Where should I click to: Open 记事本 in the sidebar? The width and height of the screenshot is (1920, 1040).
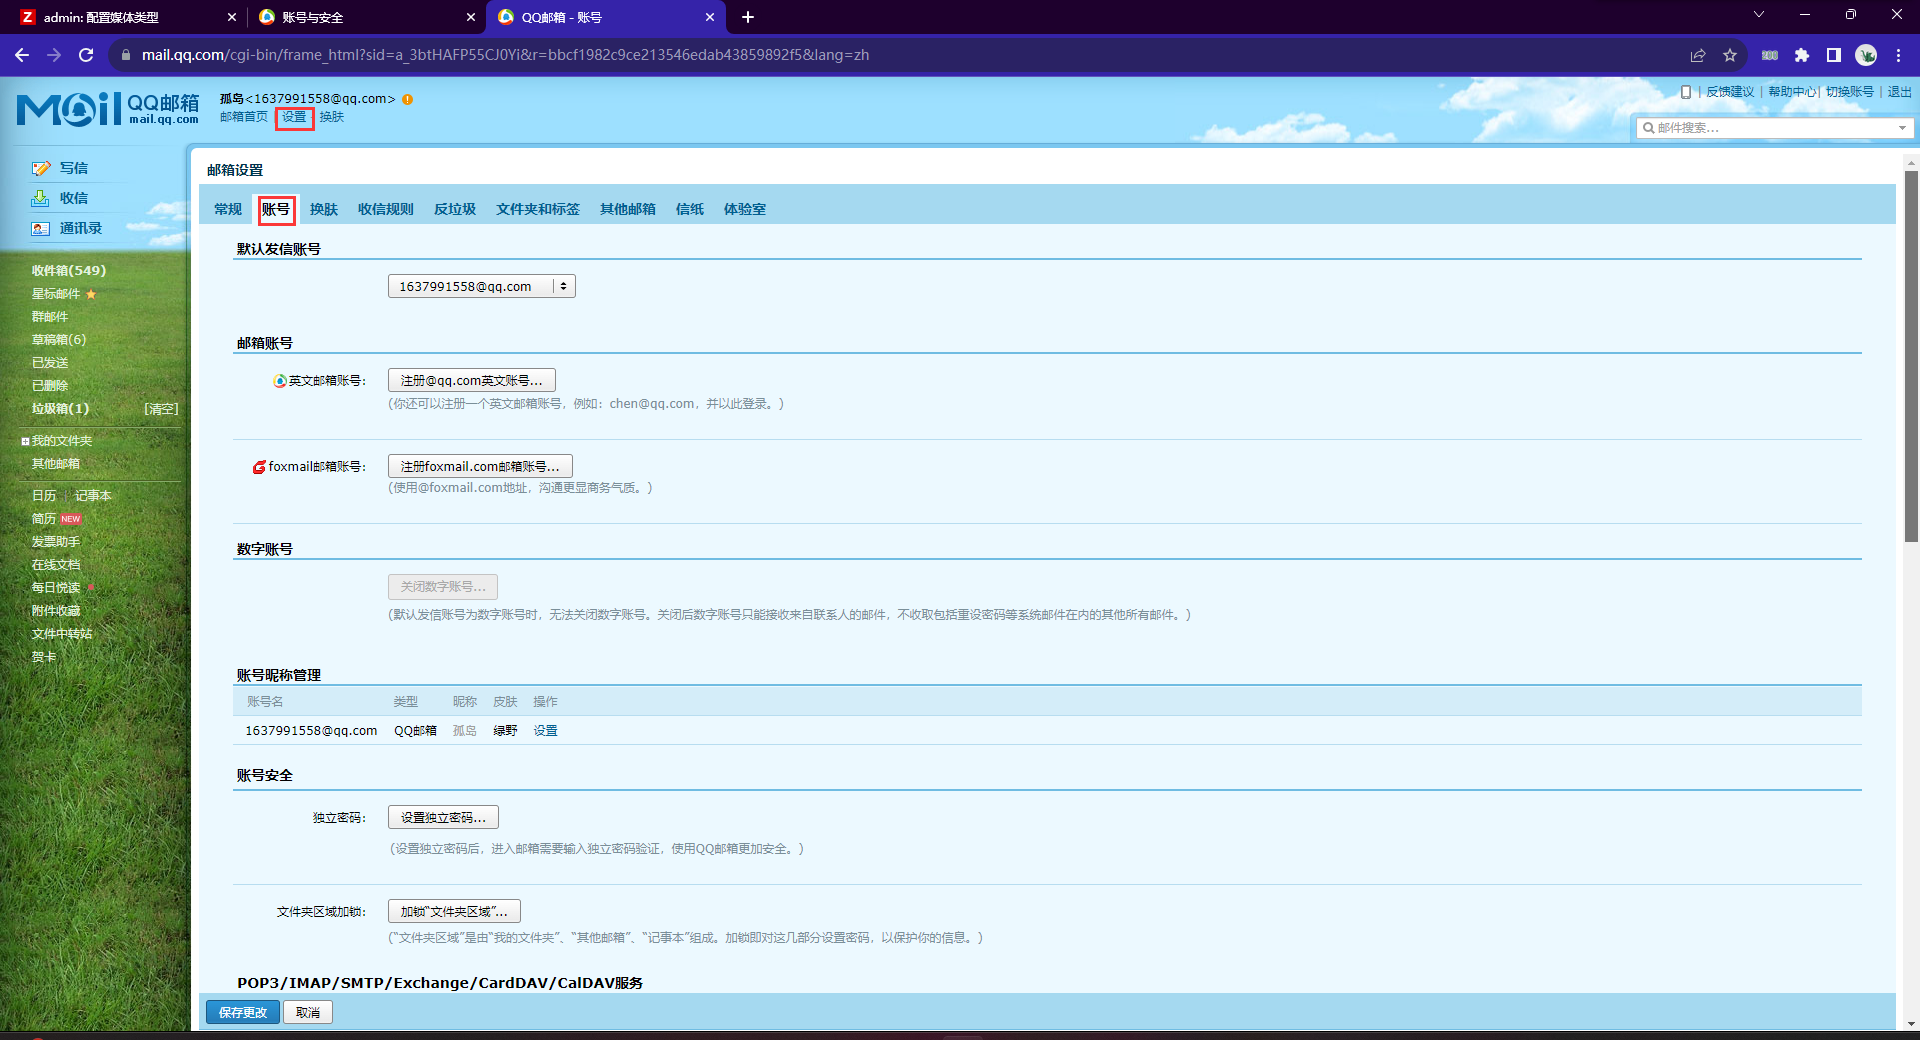click(x=93, y=496)
